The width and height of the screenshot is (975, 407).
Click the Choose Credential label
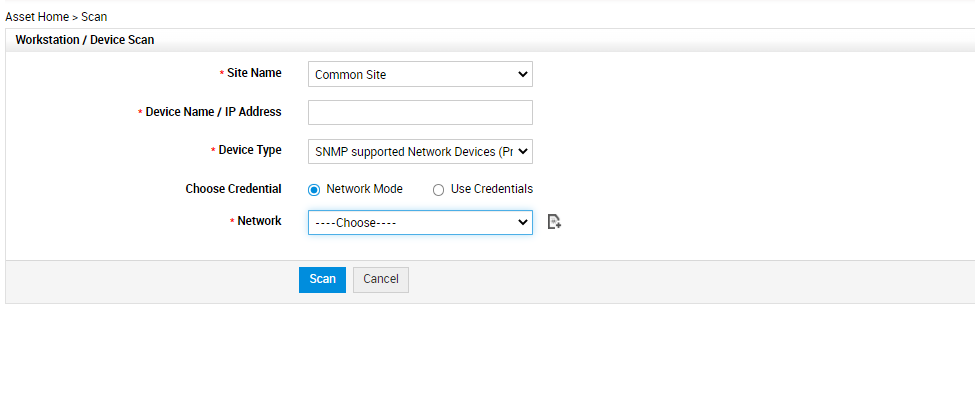(x=233, y=188)
